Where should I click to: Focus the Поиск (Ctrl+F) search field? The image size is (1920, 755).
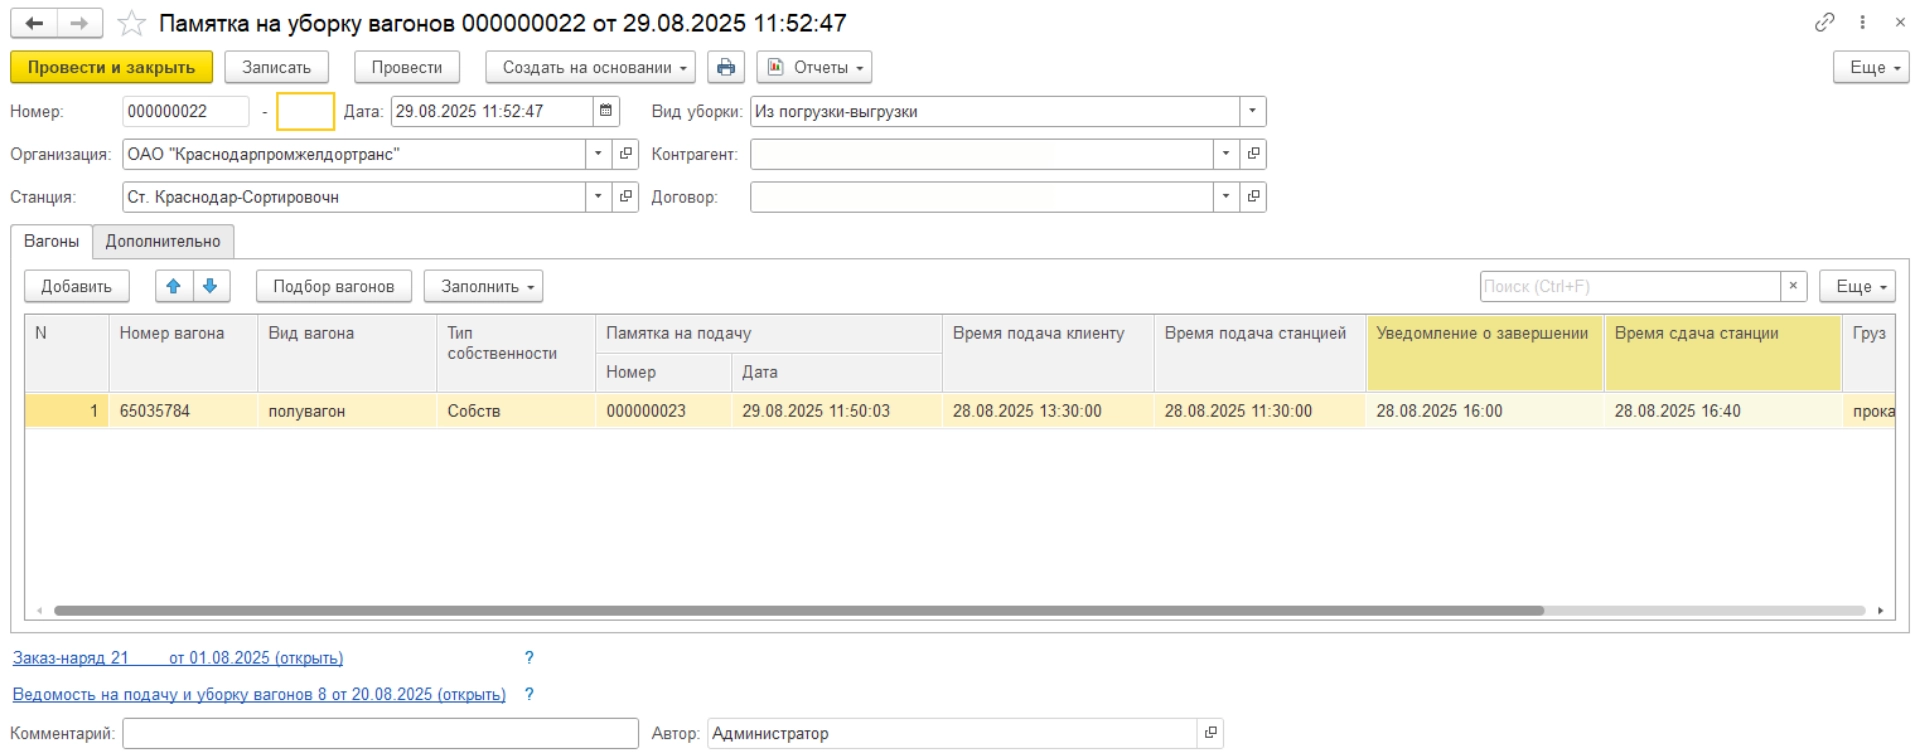click(x=1630, y=286)
